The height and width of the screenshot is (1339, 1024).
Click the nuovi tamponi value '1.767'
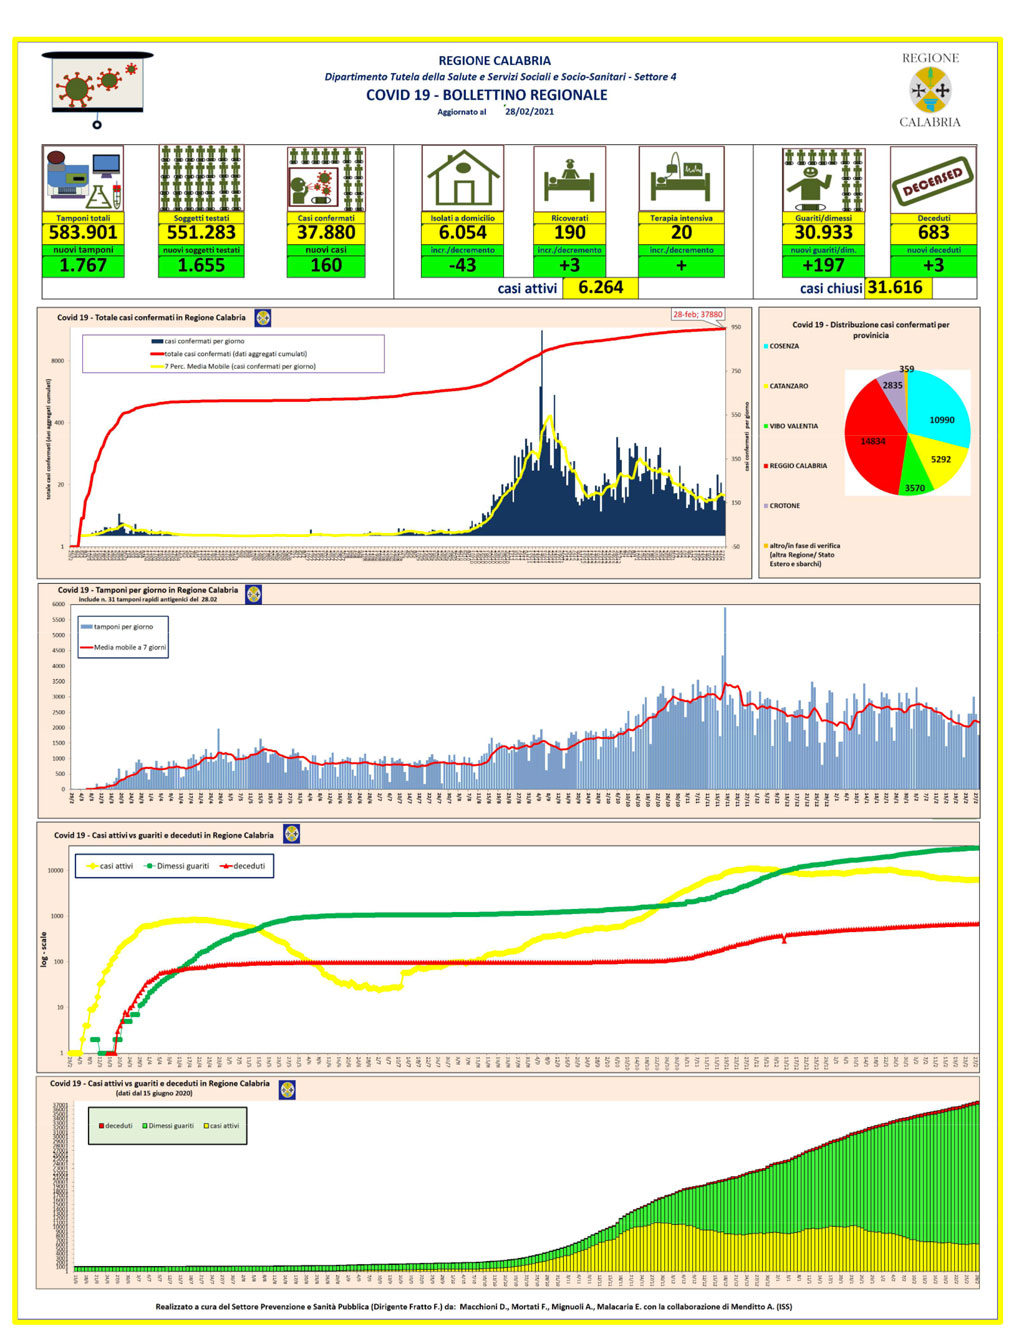[83, 266]
